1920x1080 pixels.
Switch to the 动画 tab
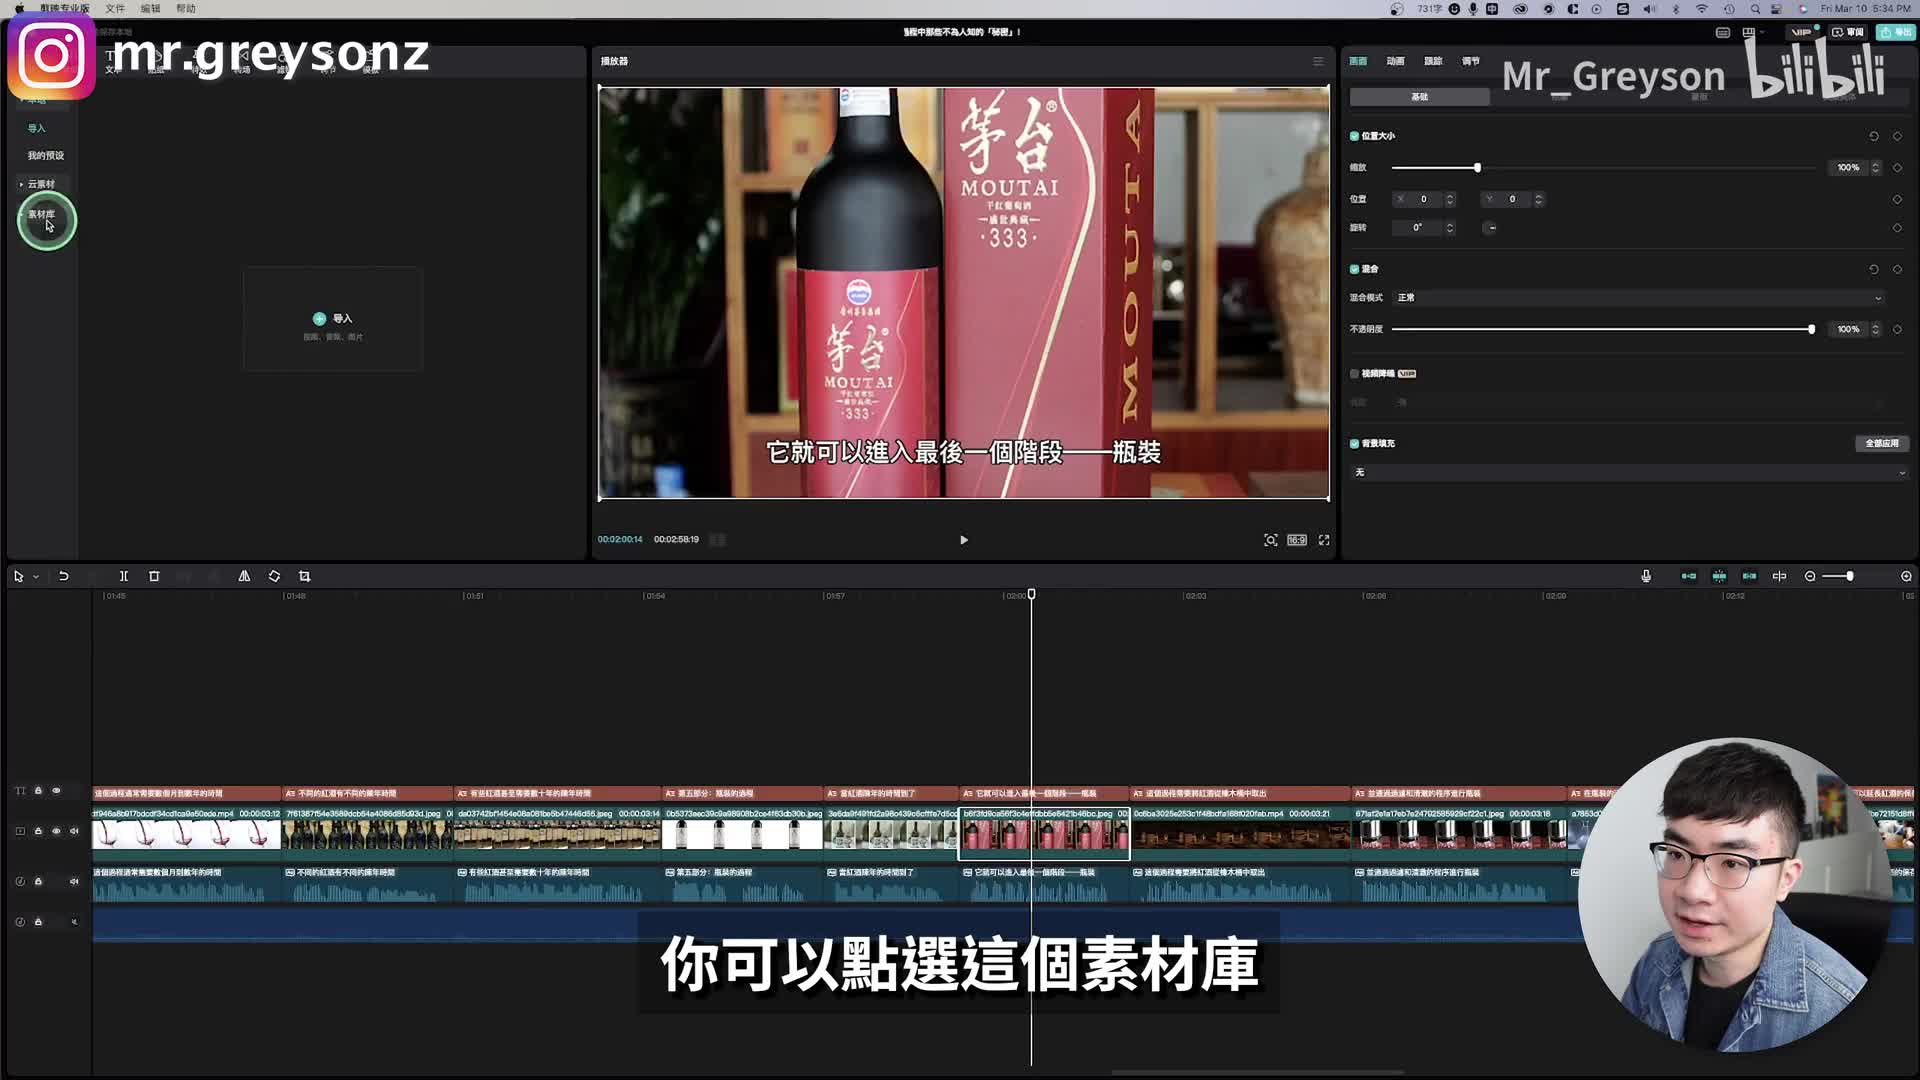pyautogui.click(x=1395, y=61)
